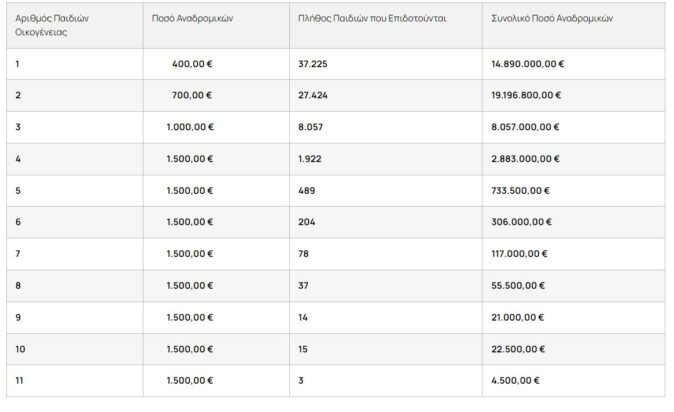The image size is (674, 412).
Task: Select the 733.500,00 € total cell
Action: (x=521, y=190)
